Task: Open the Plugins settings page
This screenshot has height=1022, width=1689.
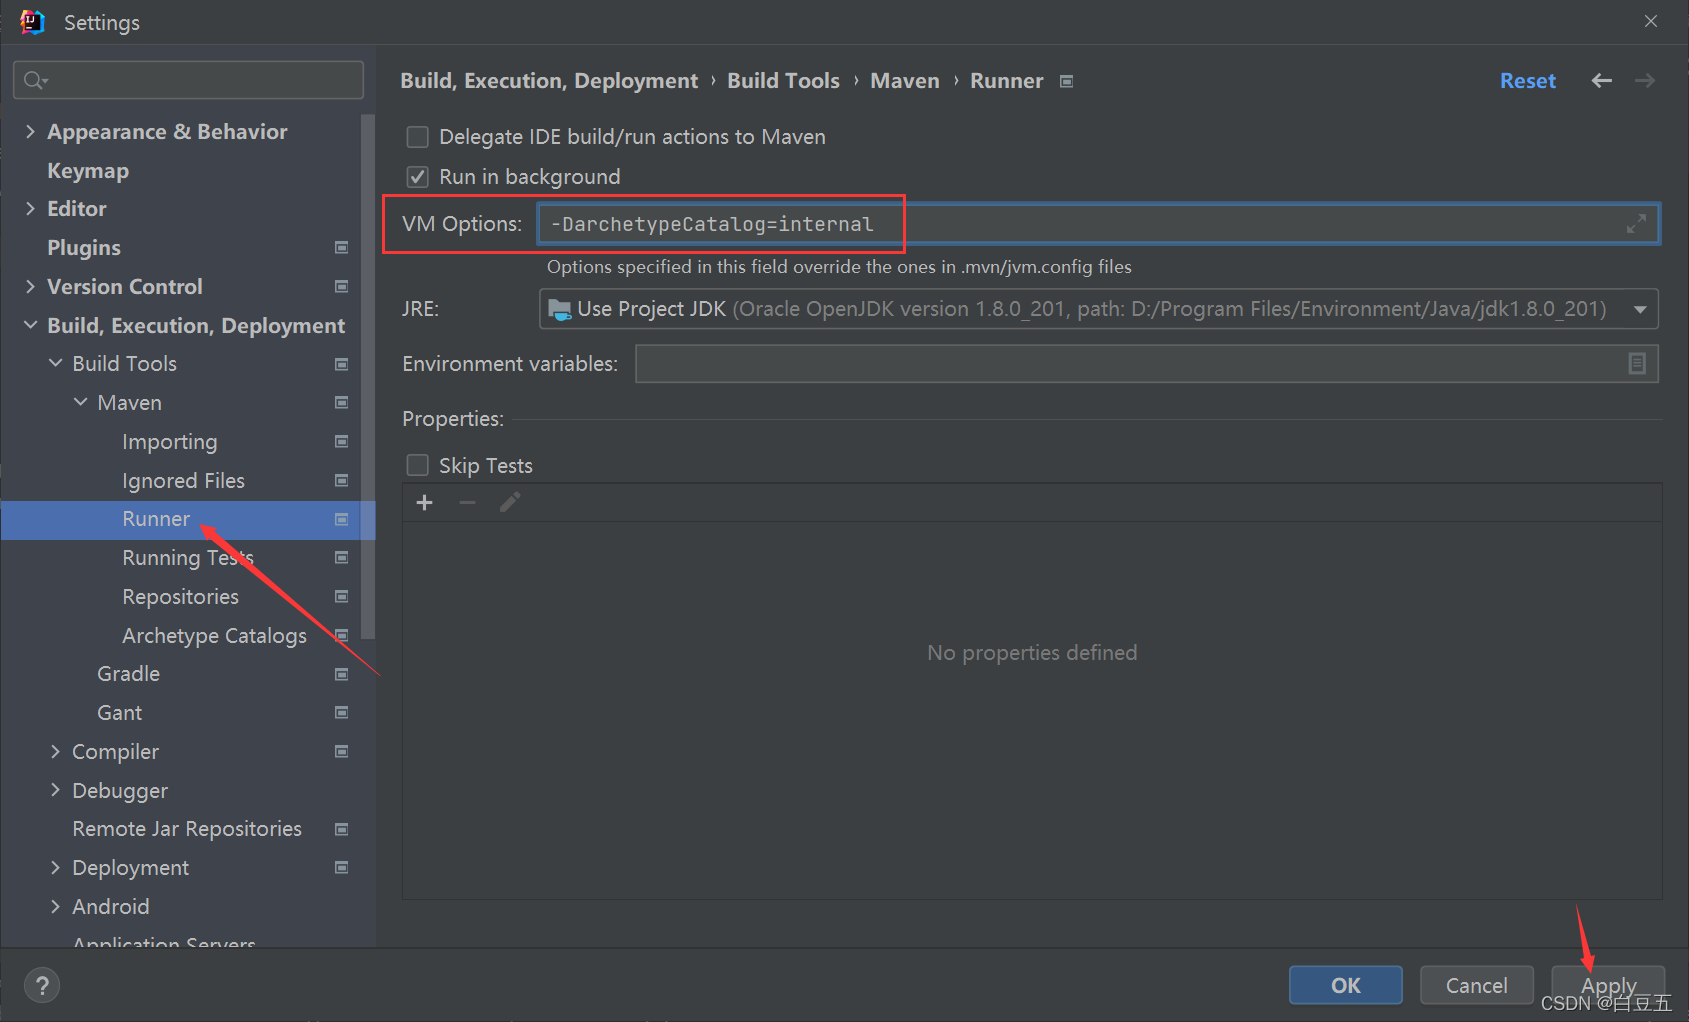Action: pyautogui.click(x=84, y=247)
